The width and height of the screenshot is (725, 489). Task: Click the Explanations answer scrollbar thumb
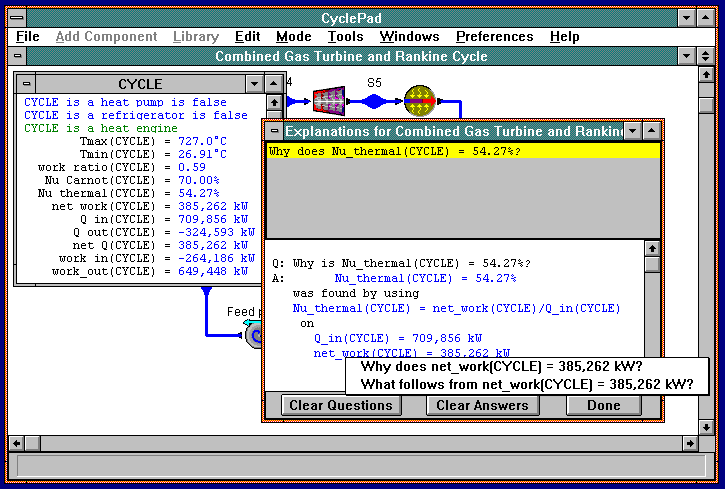652,265
